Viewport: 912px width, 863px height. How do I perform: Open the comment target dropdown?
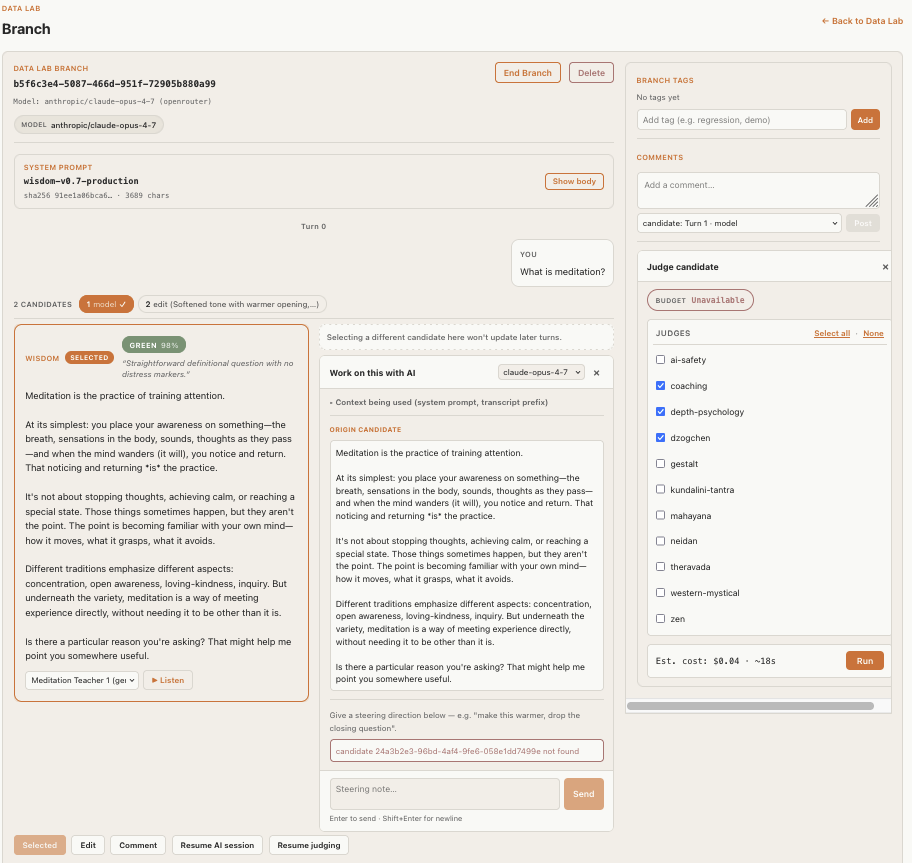point(739,223)
